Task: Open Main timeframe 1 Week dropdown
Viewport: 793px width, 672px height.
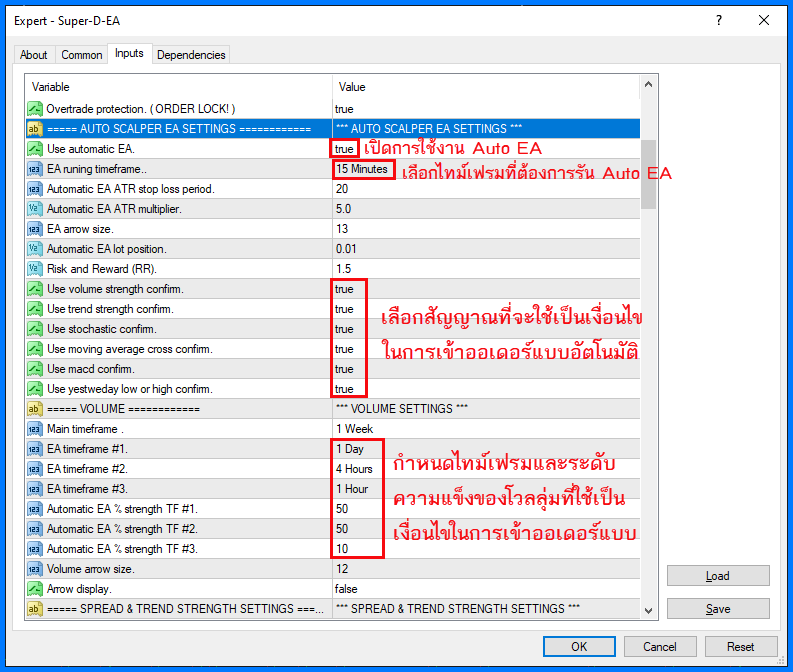Action: [353, 429]
